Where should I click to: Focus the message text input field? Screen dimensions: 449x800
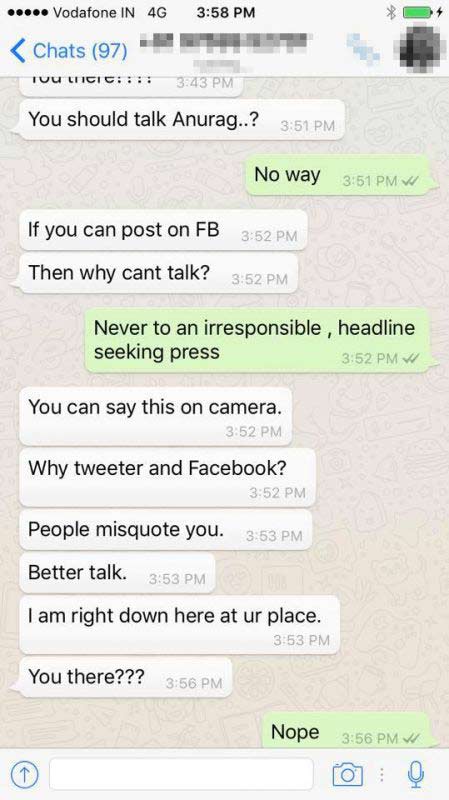(x=181, y=774)
